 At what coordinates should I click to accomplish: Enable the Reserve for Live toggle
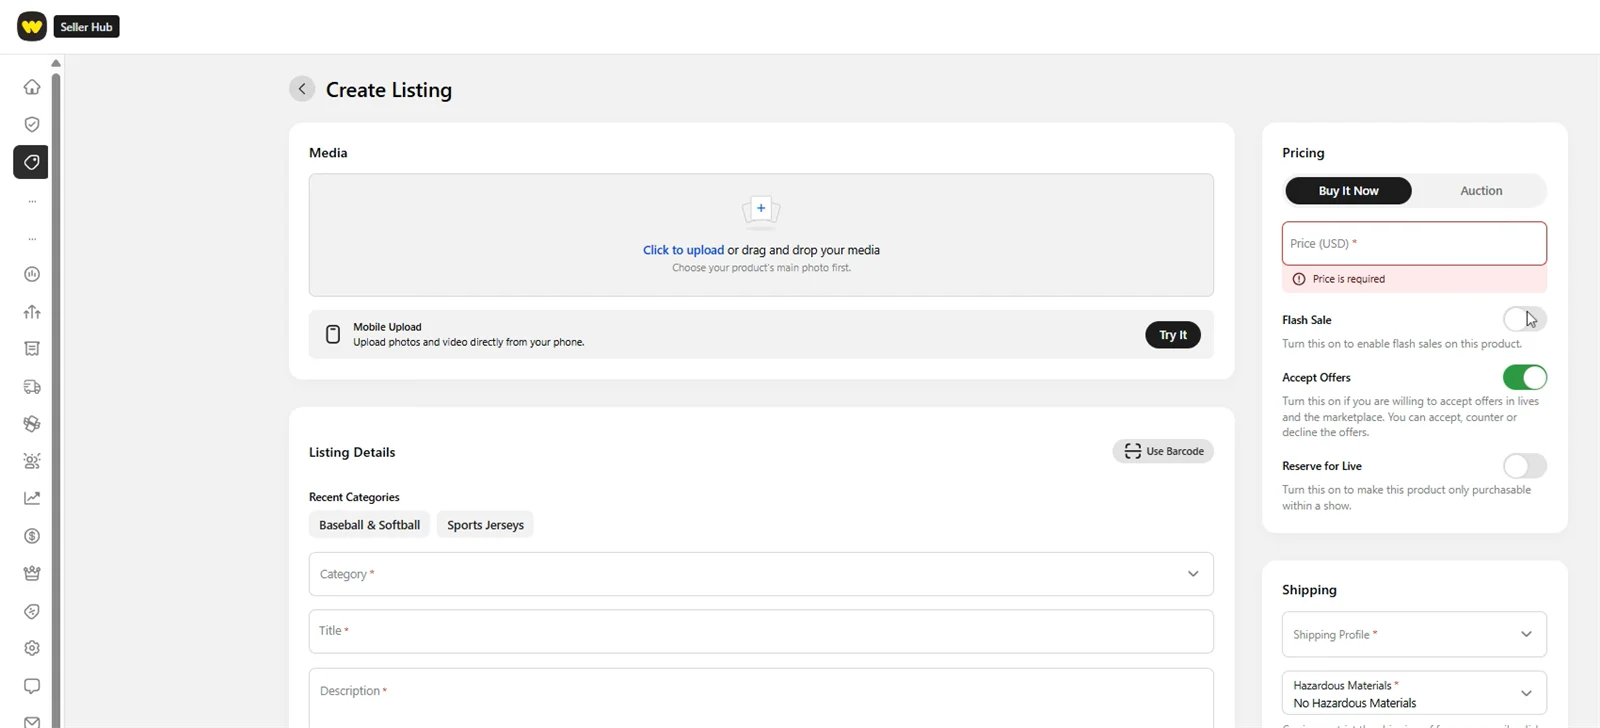(1524, 466)
